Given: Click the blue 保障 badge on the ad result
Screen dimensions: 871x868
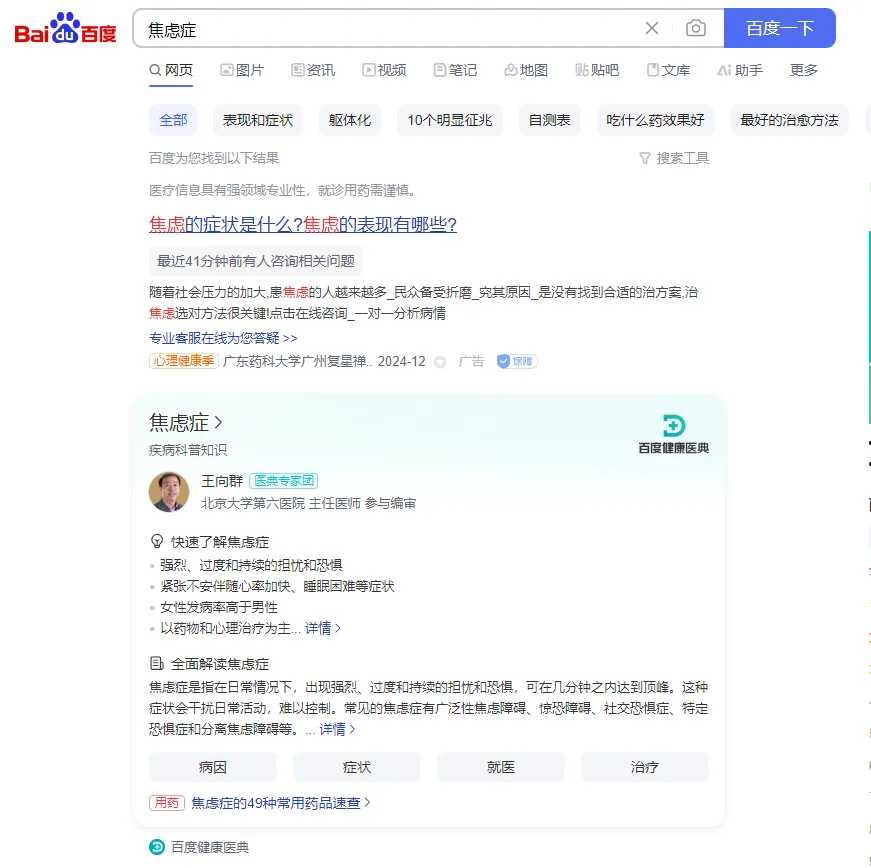Looking at the screenshot, I should point(516,361).
